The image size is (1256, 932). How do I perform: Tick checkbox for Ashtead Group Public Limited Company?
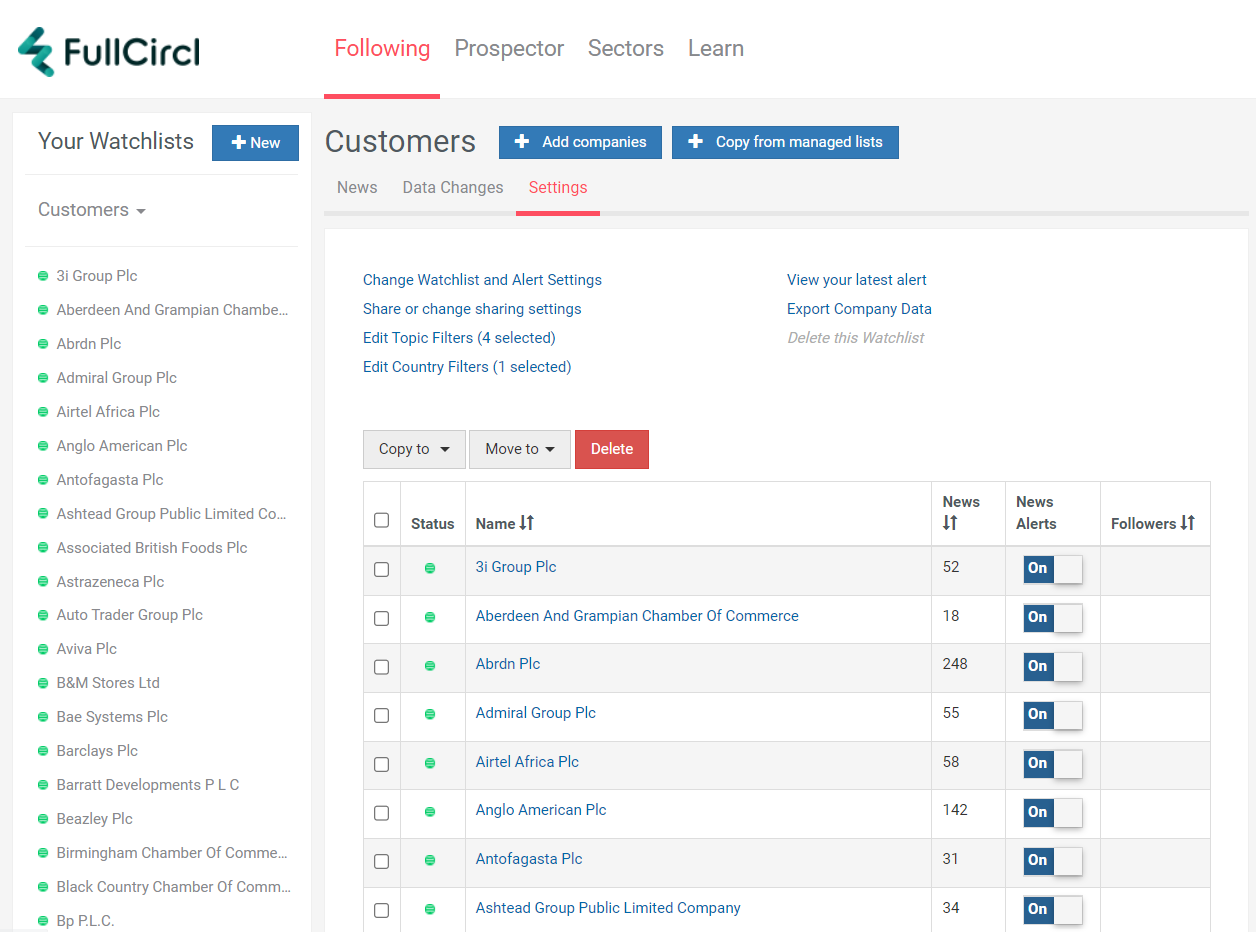(381, 910)
